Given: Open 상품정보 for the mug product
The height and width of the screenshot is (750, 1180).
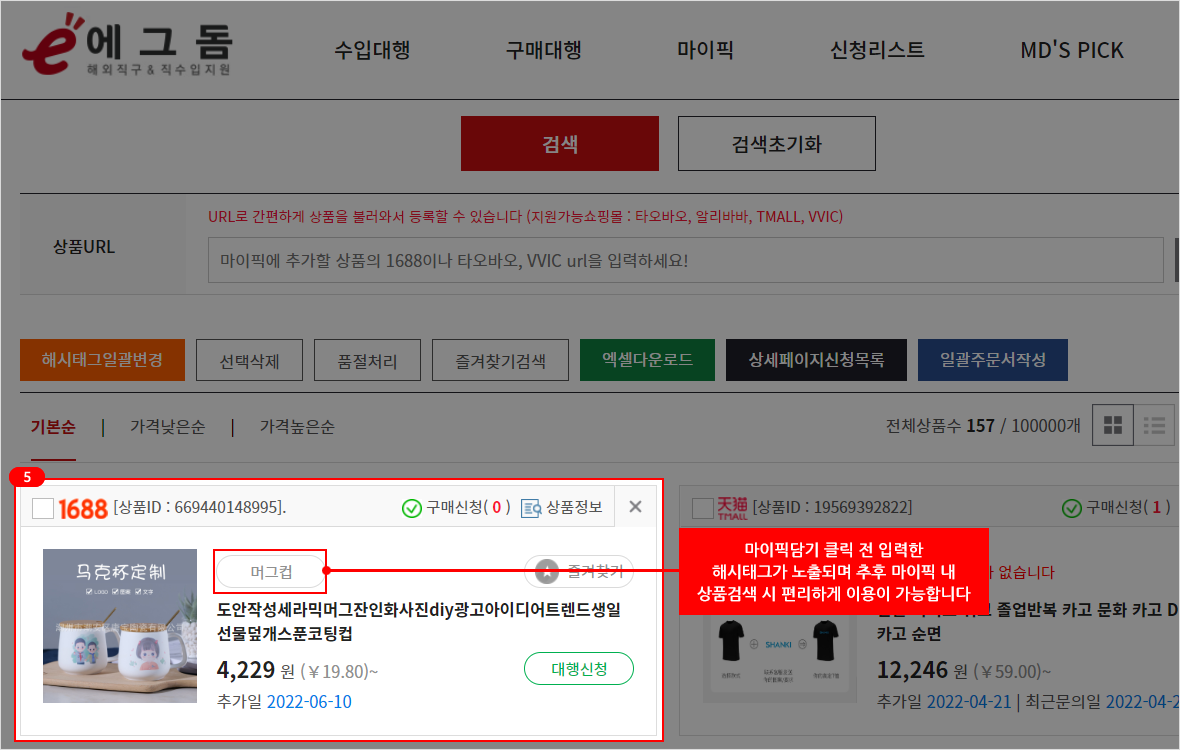Looking at the screenshot, I should 563,507.
